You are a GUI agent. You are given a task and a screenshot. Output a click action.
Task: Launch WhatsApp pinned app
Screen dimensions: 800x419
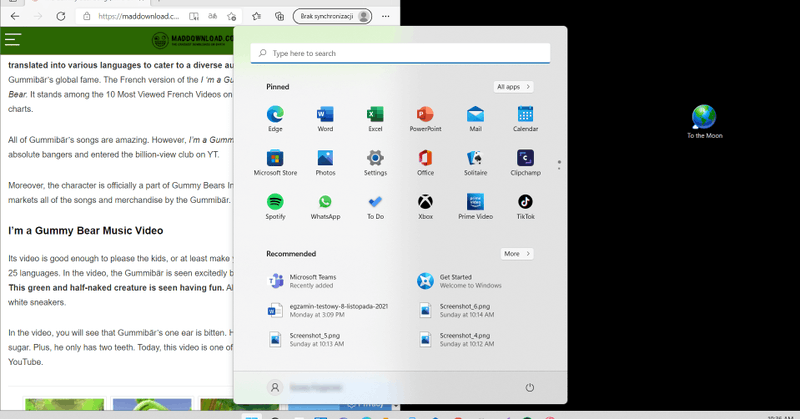tap(325, 207)
